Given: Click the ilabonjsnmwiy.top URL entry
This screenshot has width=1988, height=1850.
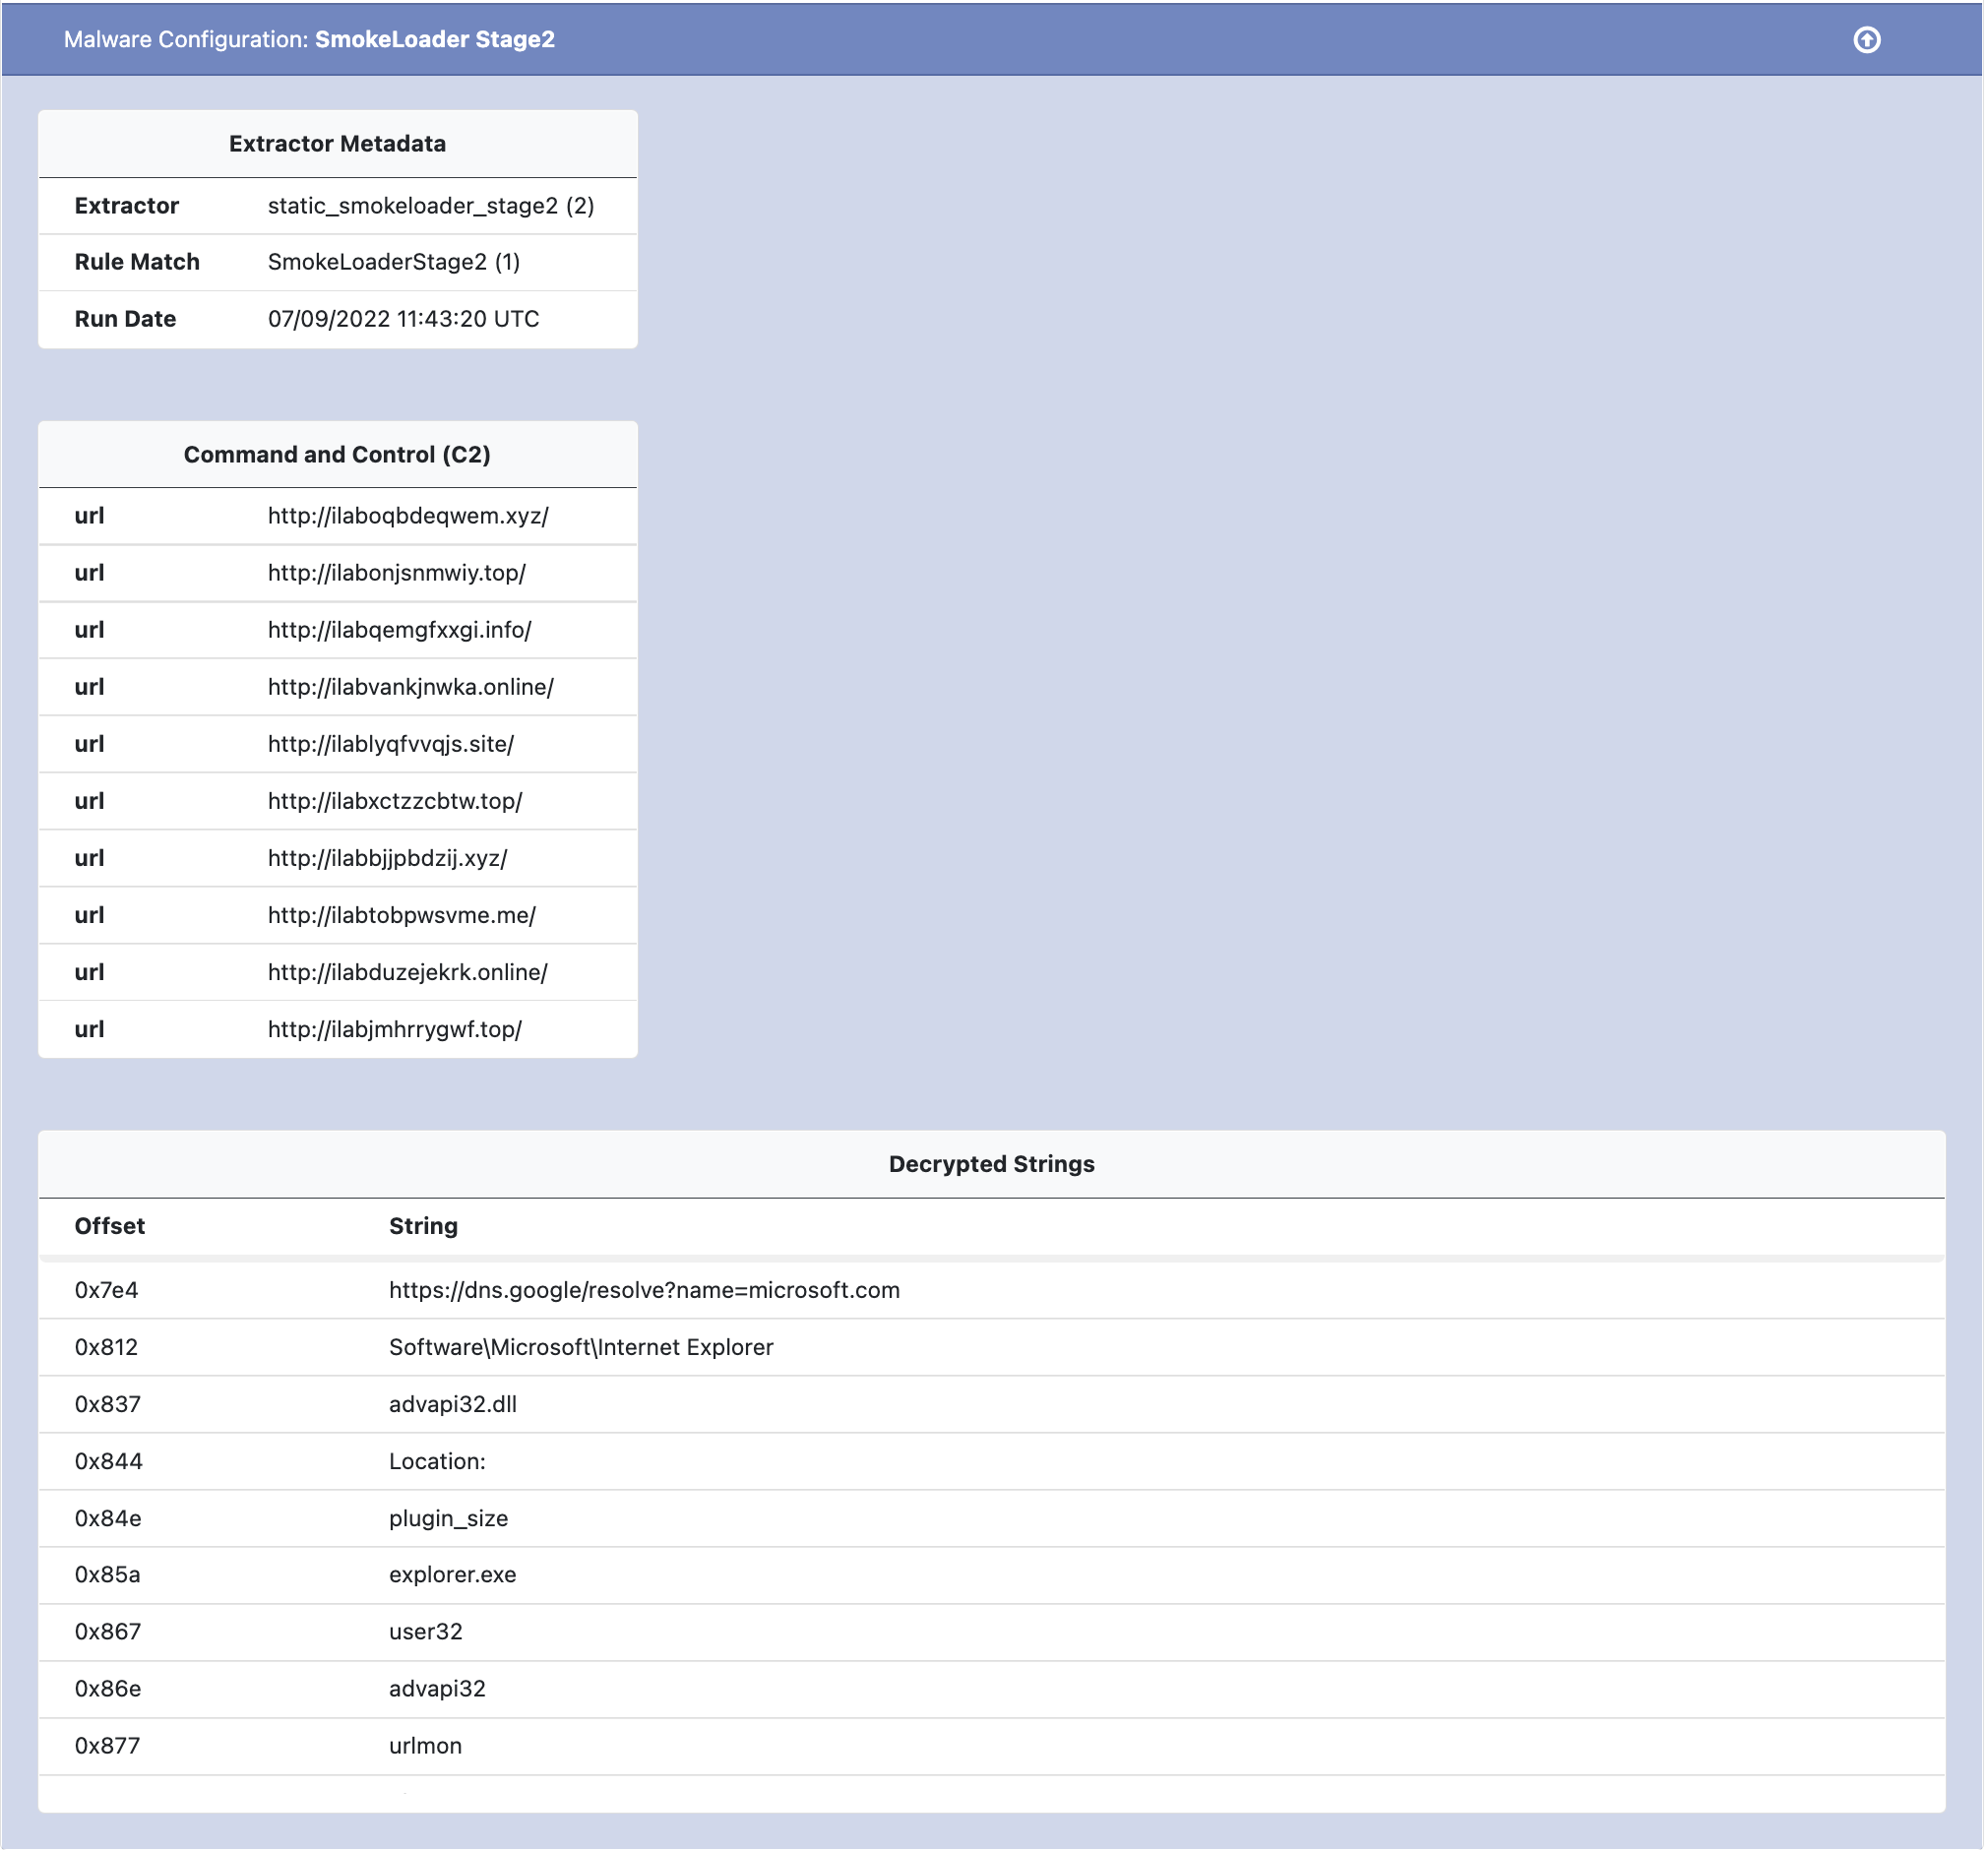Looking at the screenshot, I should [x=396, y=573].
